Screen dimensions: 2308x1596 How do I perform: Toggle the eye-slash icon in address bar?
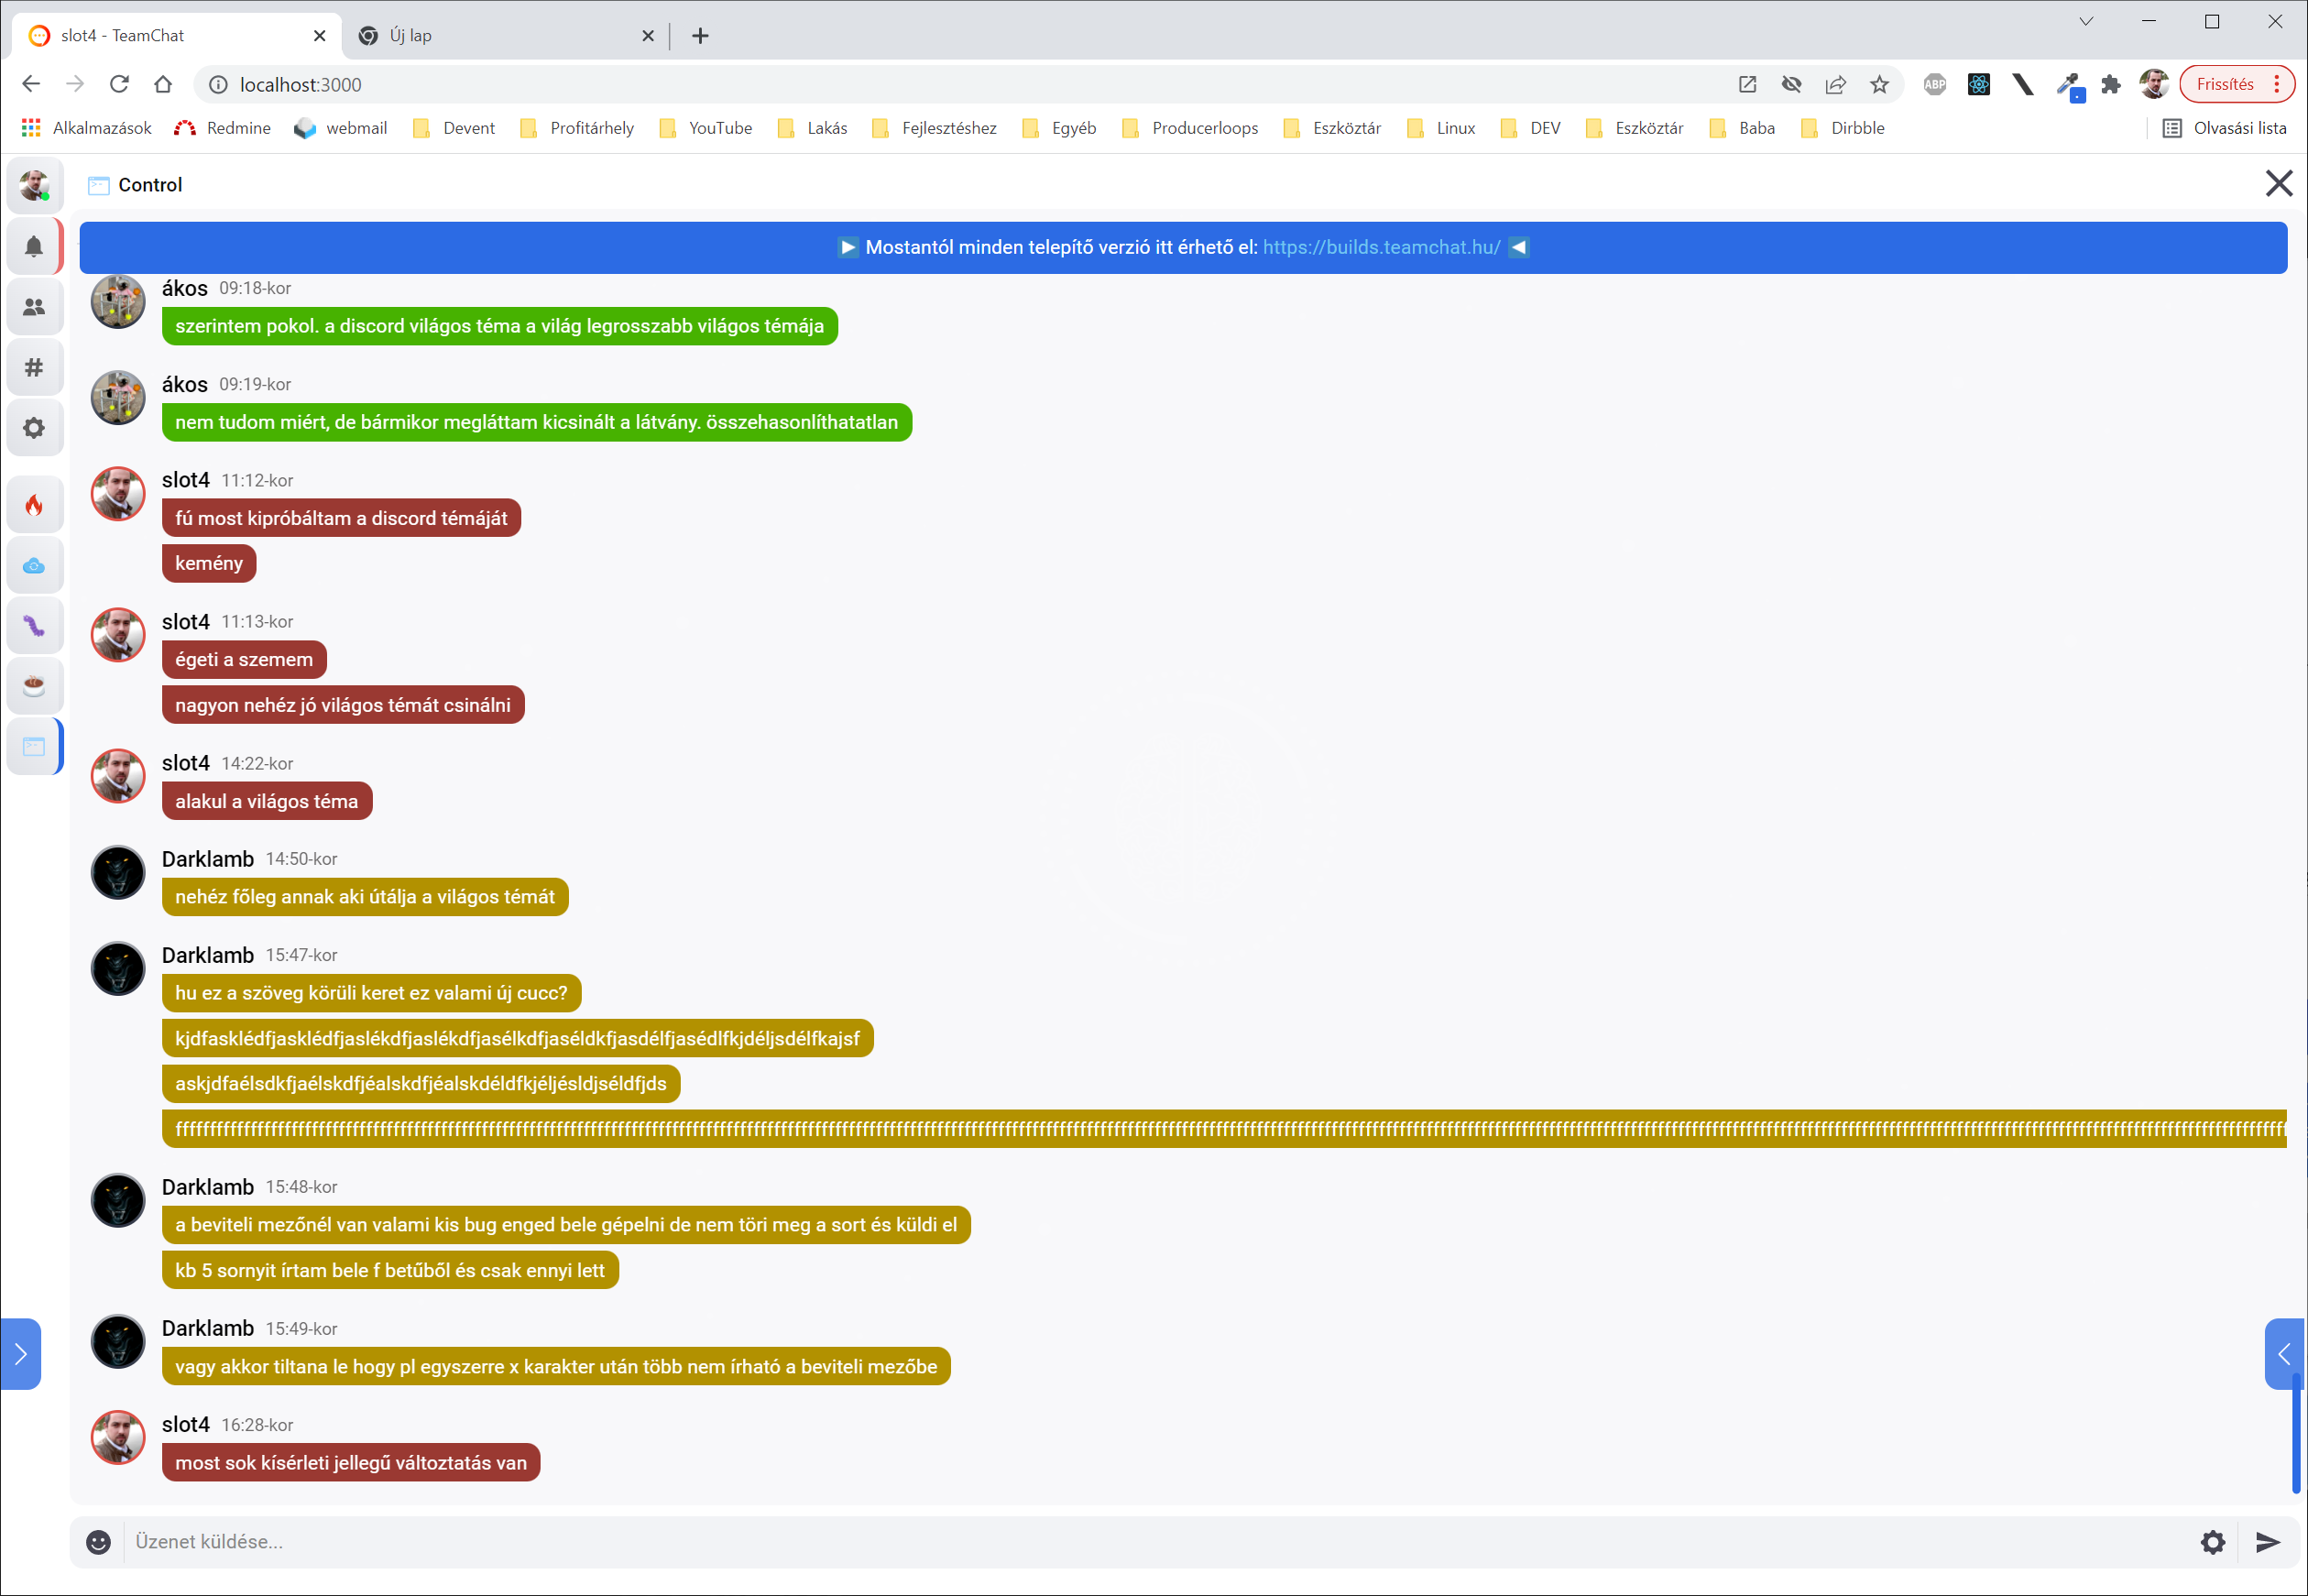pos(1791,85)
